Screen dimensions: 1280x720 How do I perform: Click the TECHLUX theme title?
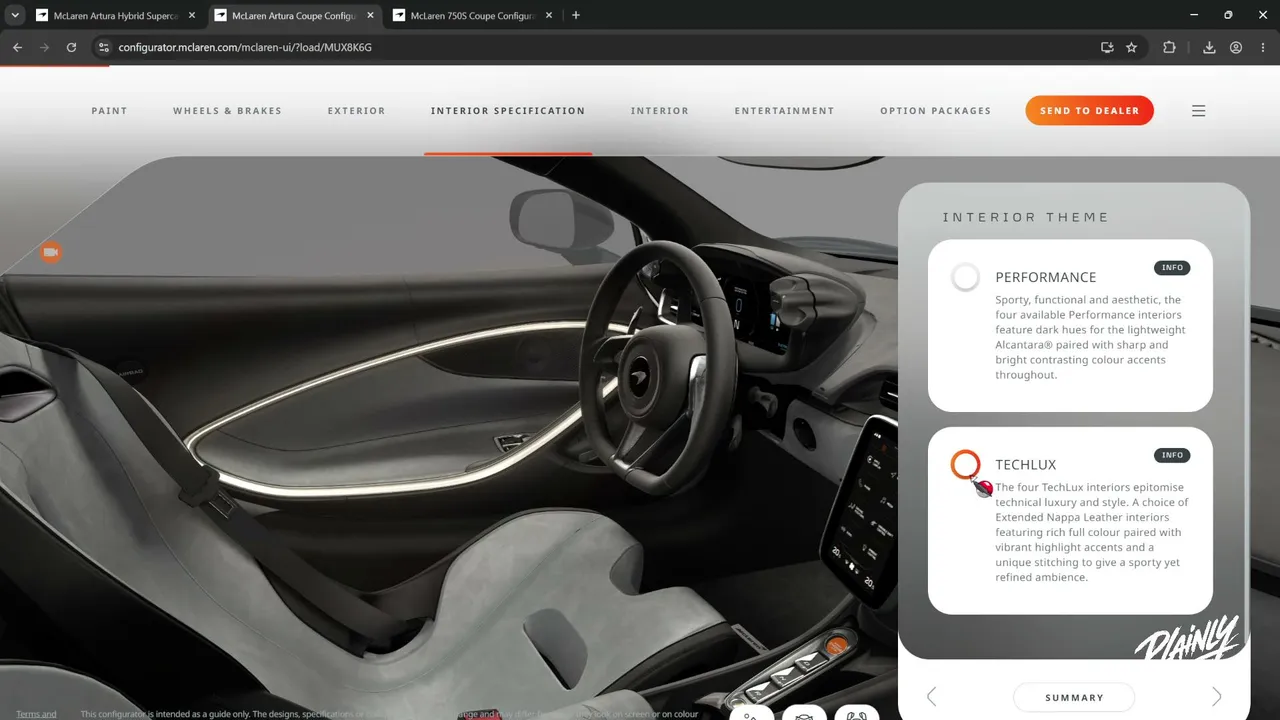pyautogui.click(x=1025, y=465)
